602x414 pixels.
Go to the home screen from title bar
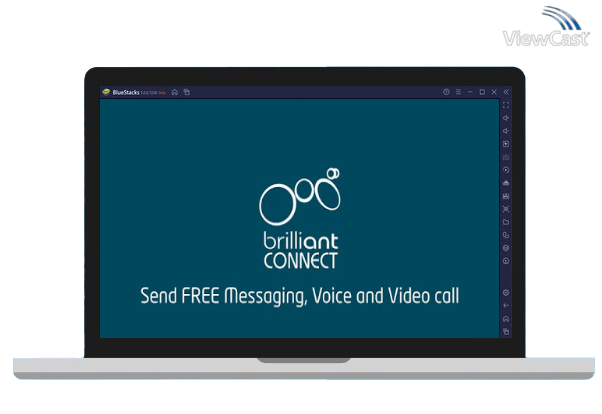pyautogui.click(x=175, y=92)
